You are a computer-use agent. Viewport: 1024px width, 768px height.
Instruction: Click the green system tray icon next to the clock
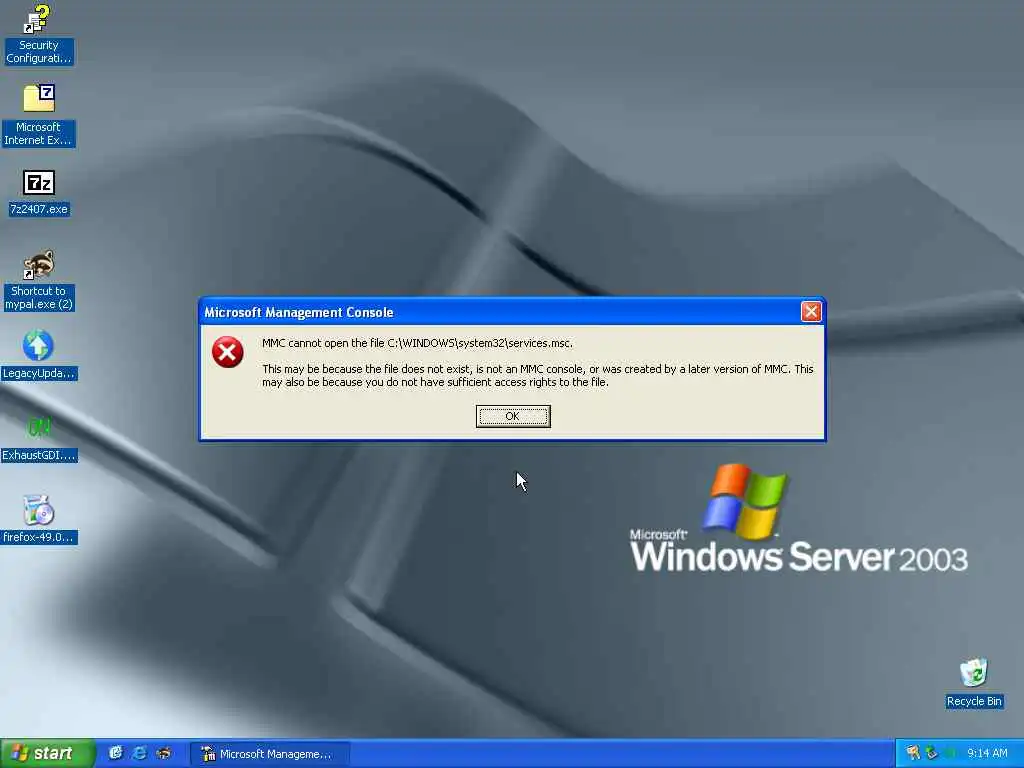(x=950, y=753)
